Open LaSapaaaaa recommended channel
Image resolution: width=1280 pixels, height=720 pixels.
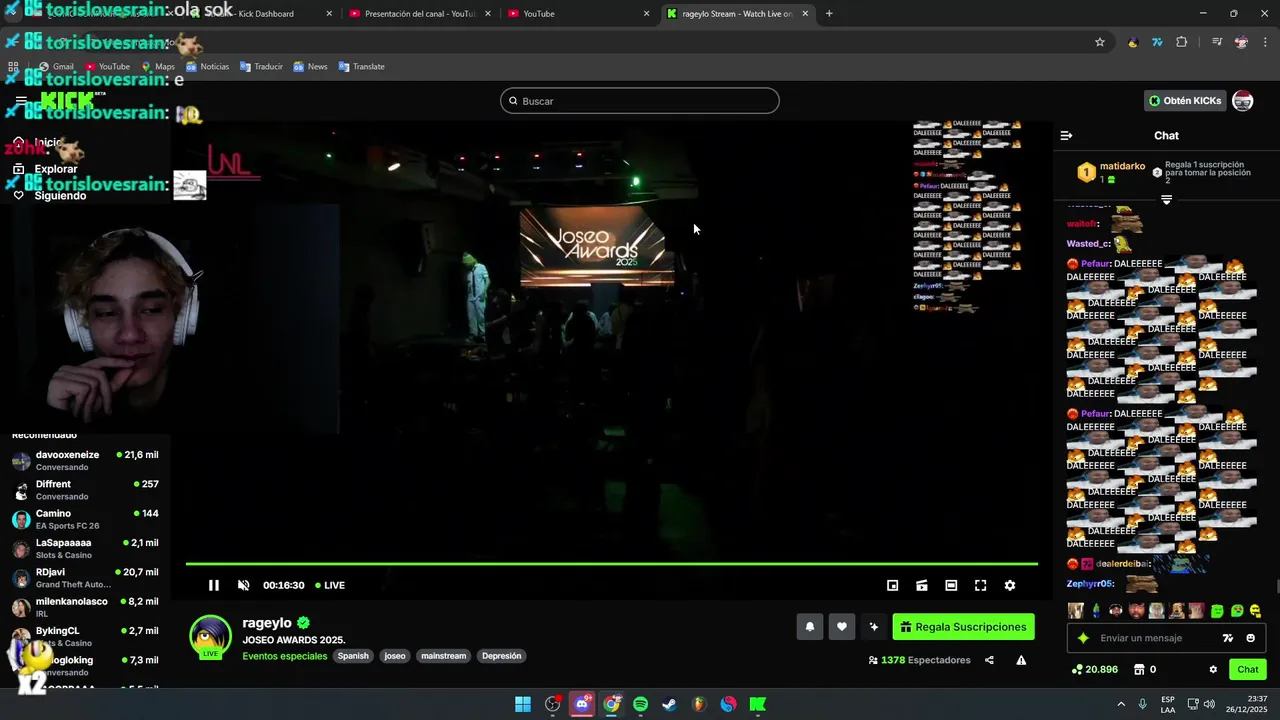[x=85, y=548]
